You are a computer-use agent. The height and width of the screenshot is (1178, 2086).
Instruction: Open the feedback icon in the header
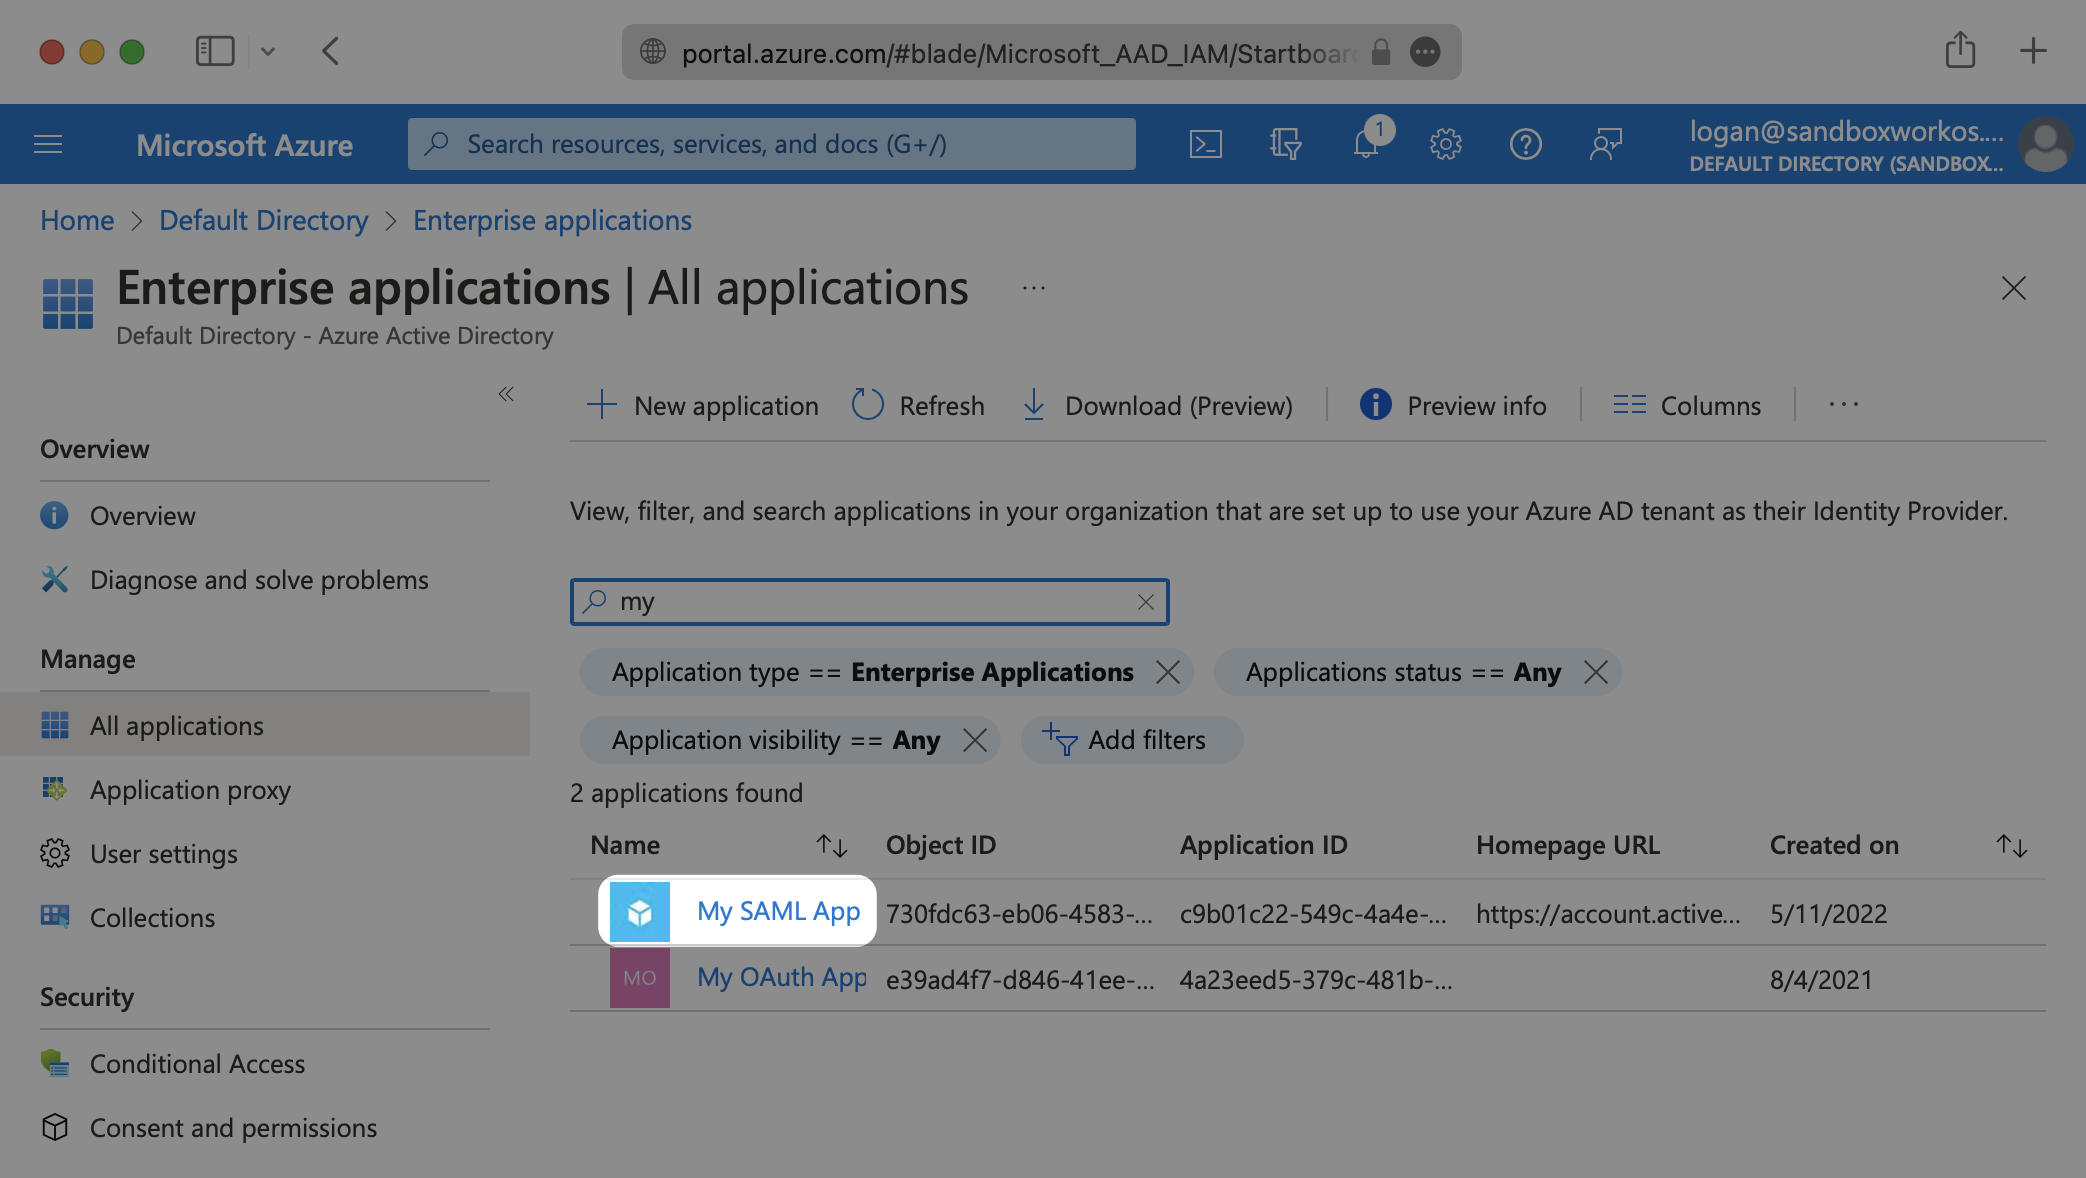click(x=1605, y=144)
